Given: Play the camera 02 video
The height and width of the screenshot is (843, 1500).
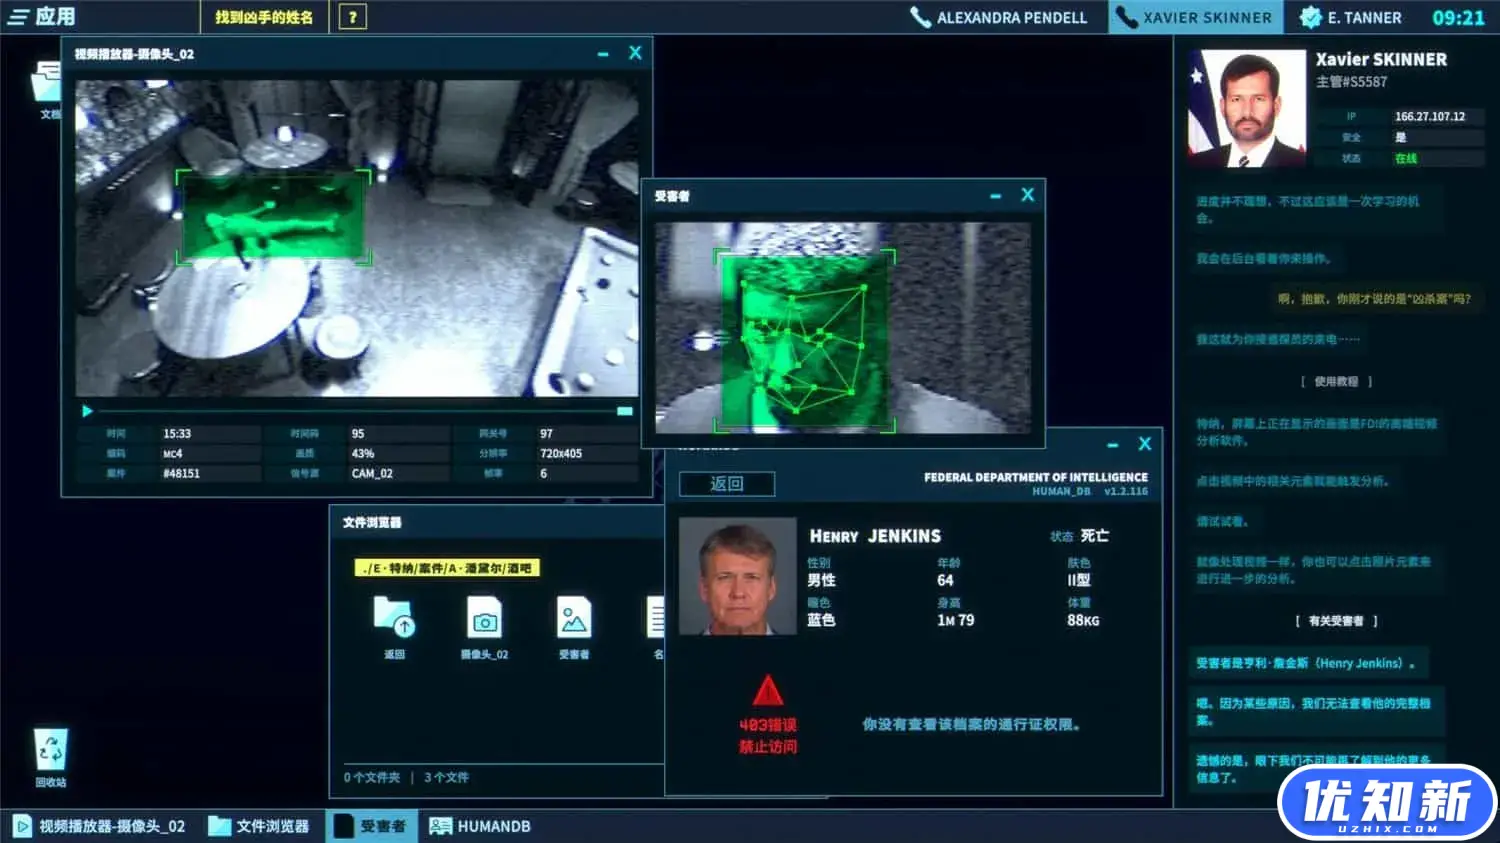Looking at the screenshot, I should (x=87, y=411).
